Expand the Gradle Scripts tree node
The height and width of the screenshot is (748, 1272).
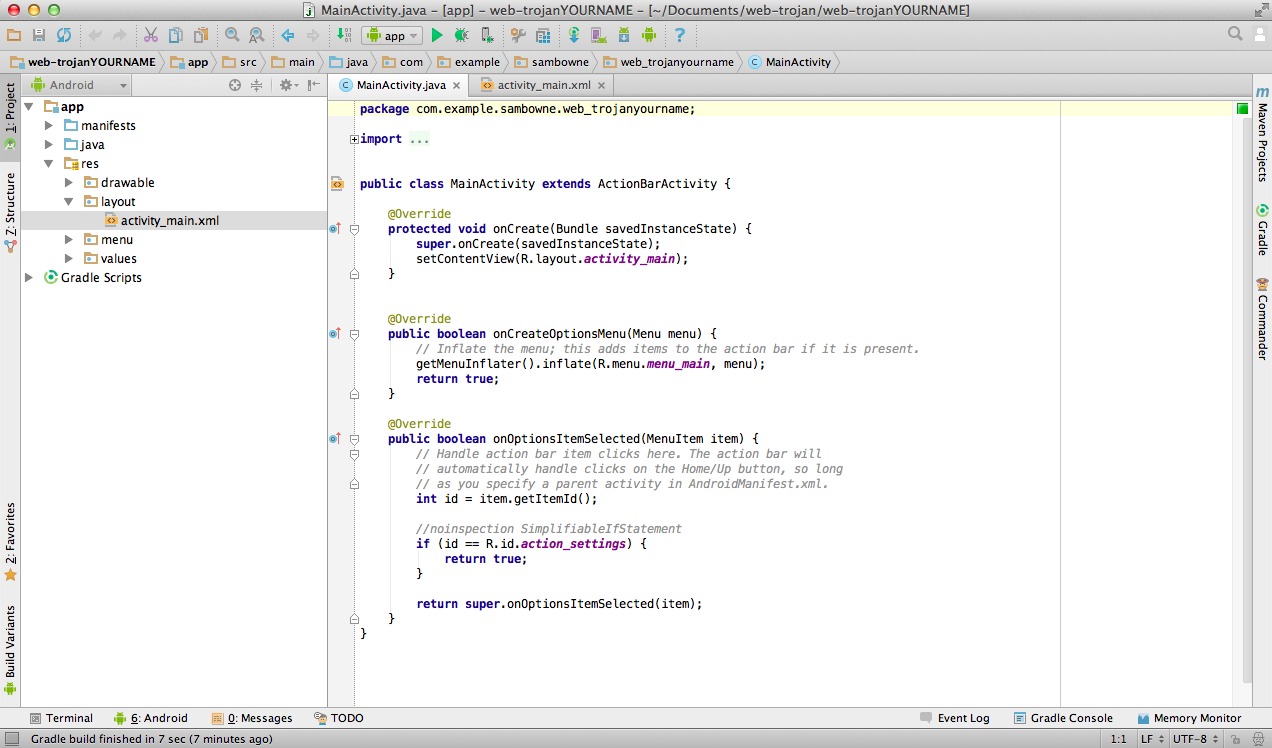pos(29,278)
